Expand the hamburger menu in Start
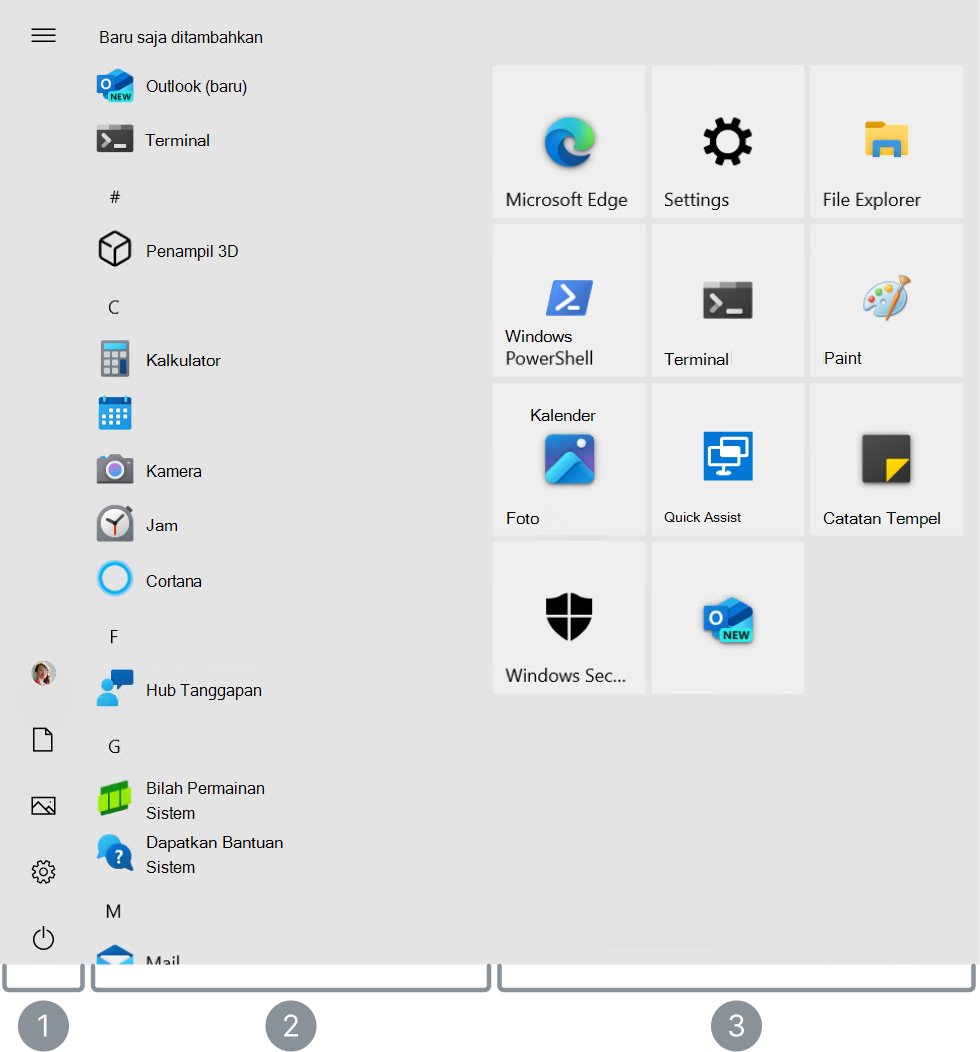The height and width of the screenshot is (1052, 980). (x=44, y=36)
